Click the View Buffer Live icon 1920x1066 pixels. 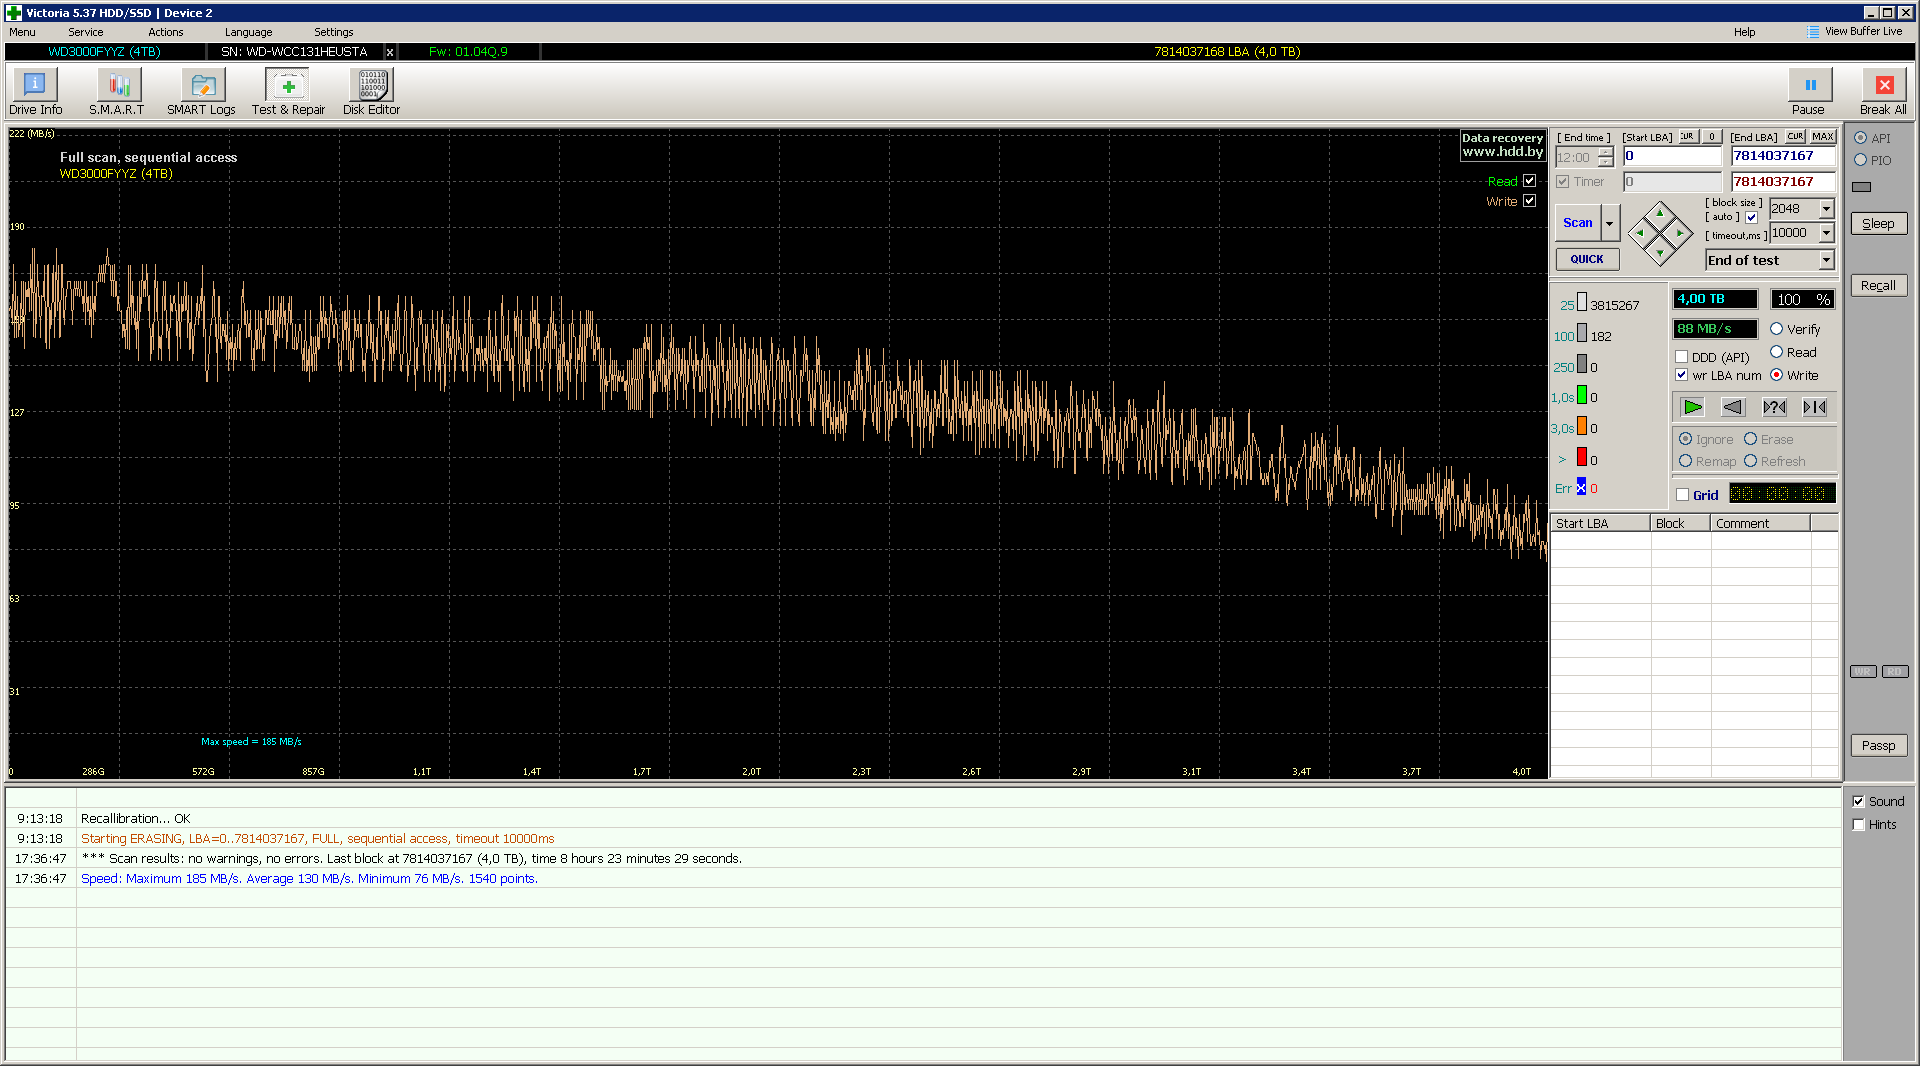click(x=1814, y=32)
